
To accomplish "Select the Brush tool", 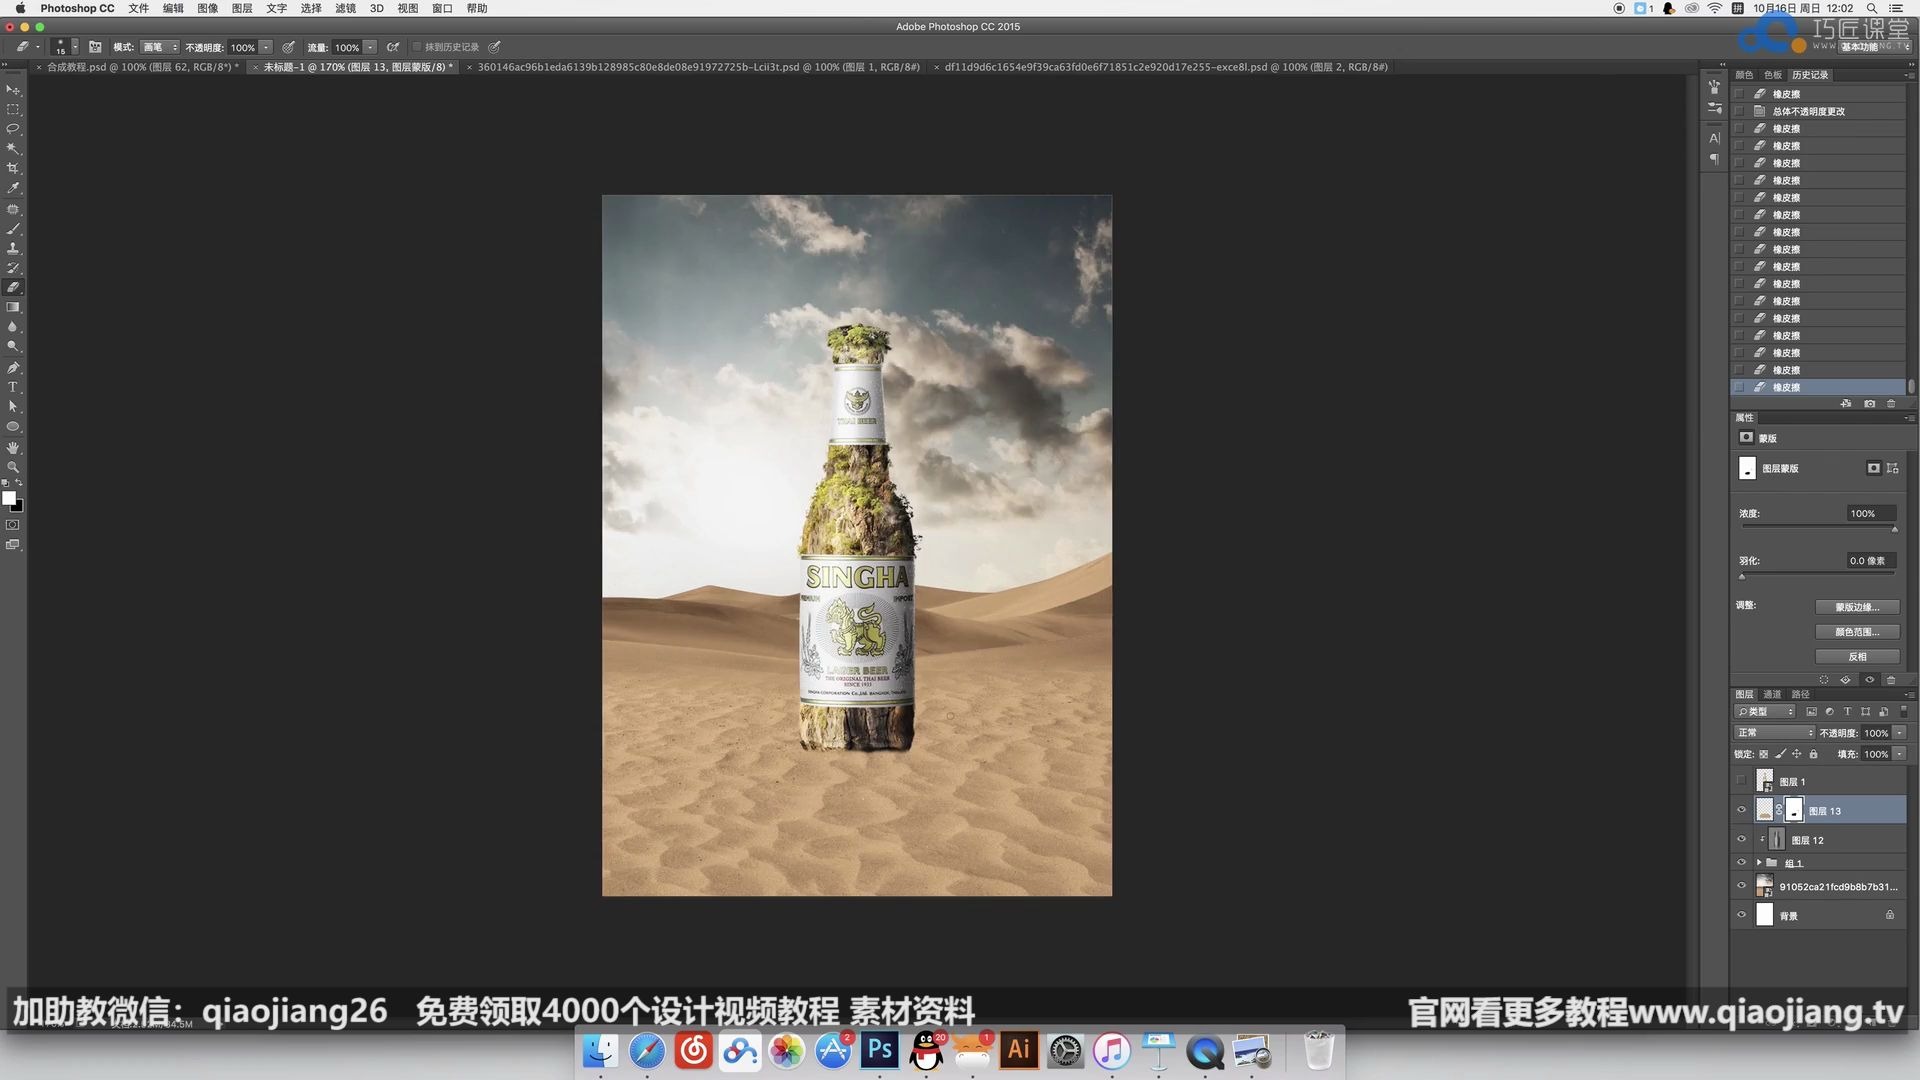I will [13, 229].
